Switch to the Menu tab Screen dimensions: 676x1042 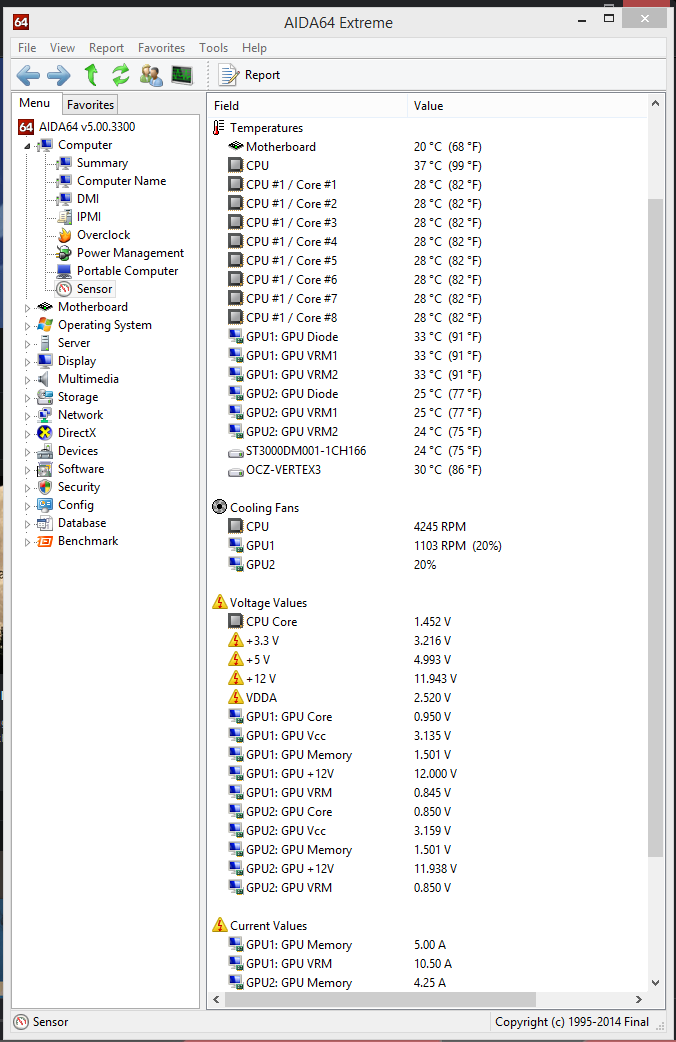(x=35, y=103)
